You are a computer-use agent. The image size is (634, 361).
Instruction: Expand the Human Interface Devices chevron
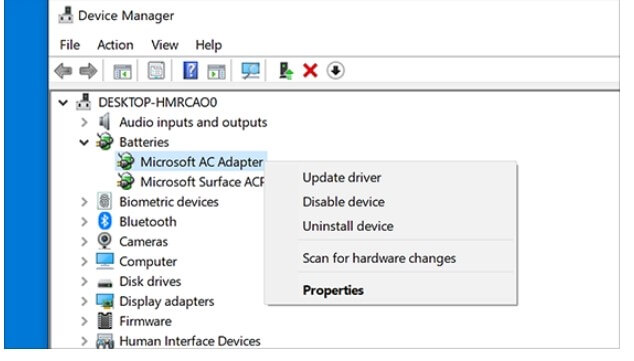click(x=84, y=341)
